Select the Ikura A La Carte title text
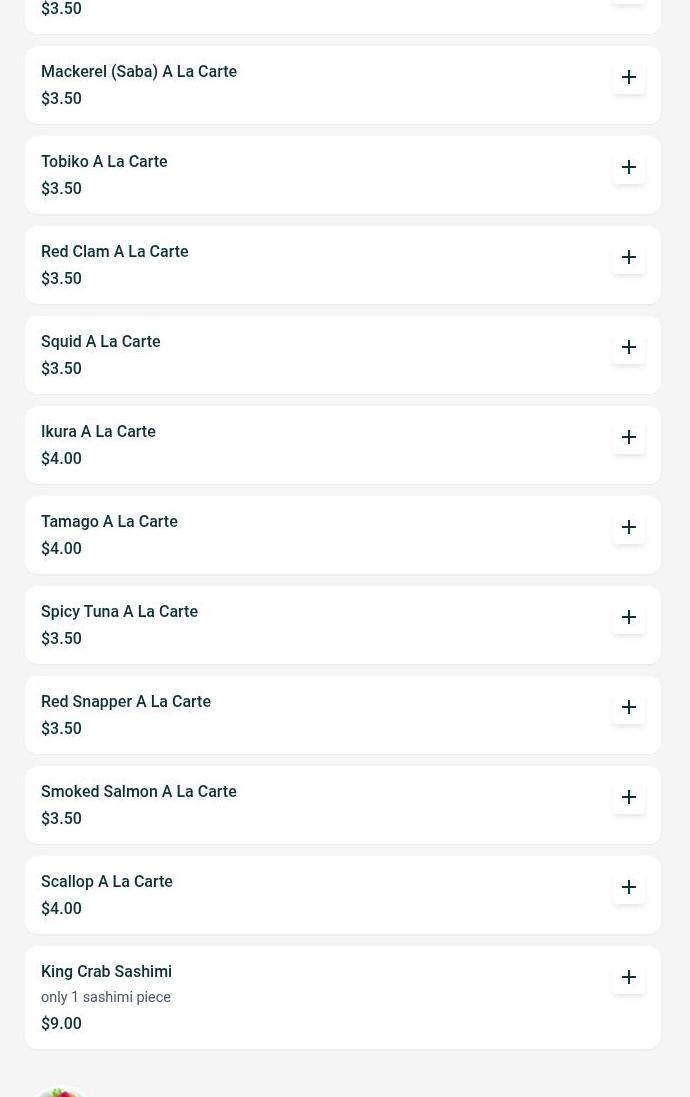 coord(98,432)
